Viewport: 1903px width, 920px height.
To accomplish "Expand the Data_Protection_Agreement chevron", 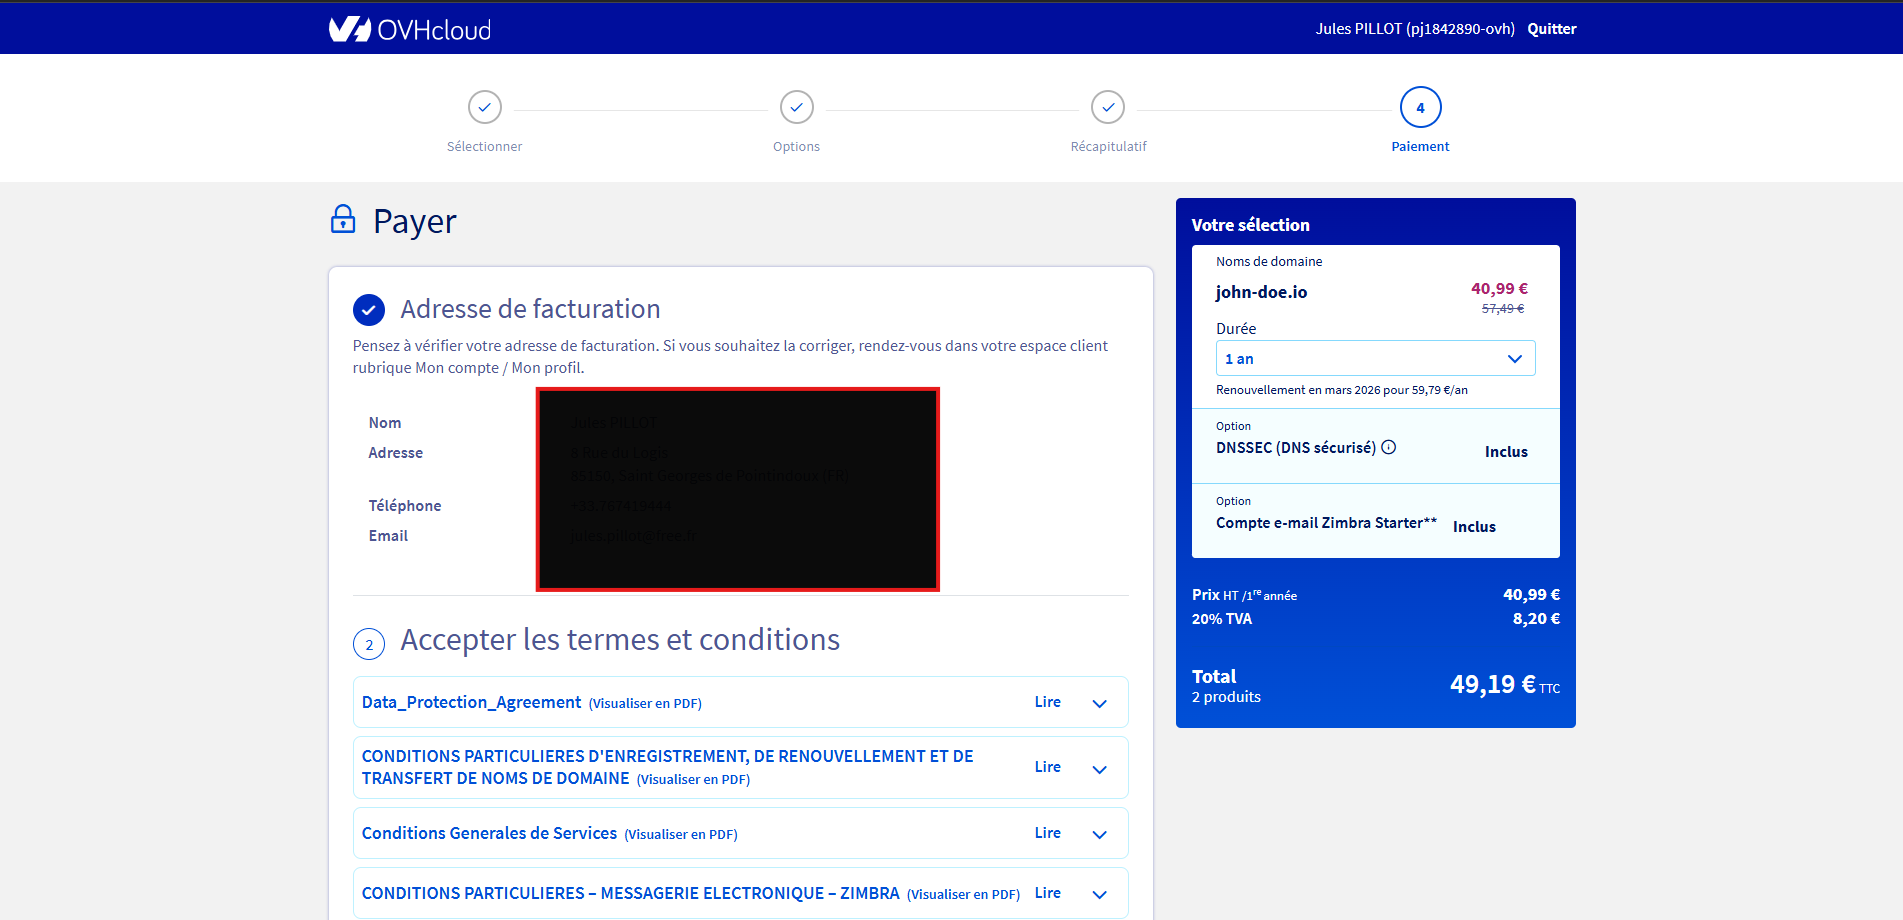I will pyautogui.click(x=1099, y=703).
